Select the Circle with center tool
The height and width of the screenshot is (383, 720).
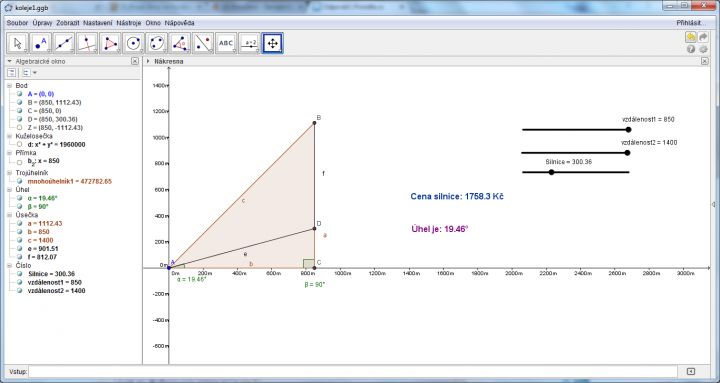point(134,43)
